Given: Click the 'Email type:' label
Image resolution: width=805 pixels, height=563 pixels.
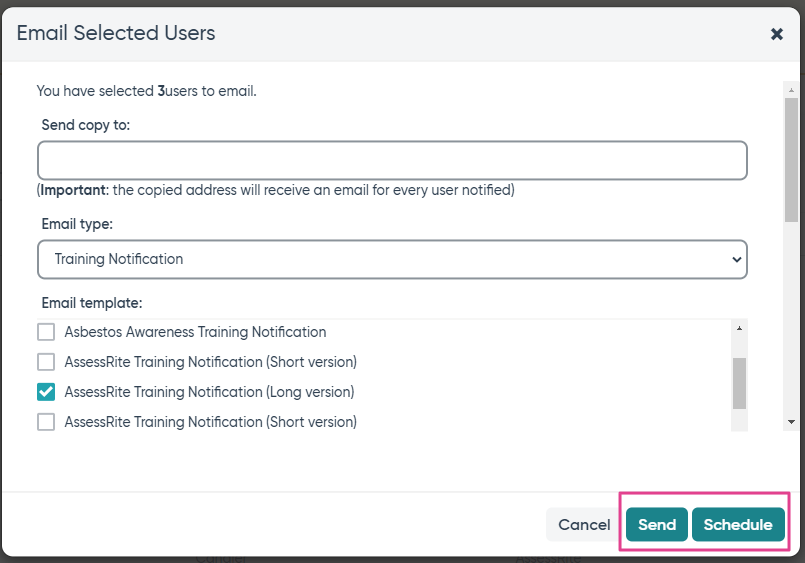Looking at the screenshot, I should click(x=77, y=224).
